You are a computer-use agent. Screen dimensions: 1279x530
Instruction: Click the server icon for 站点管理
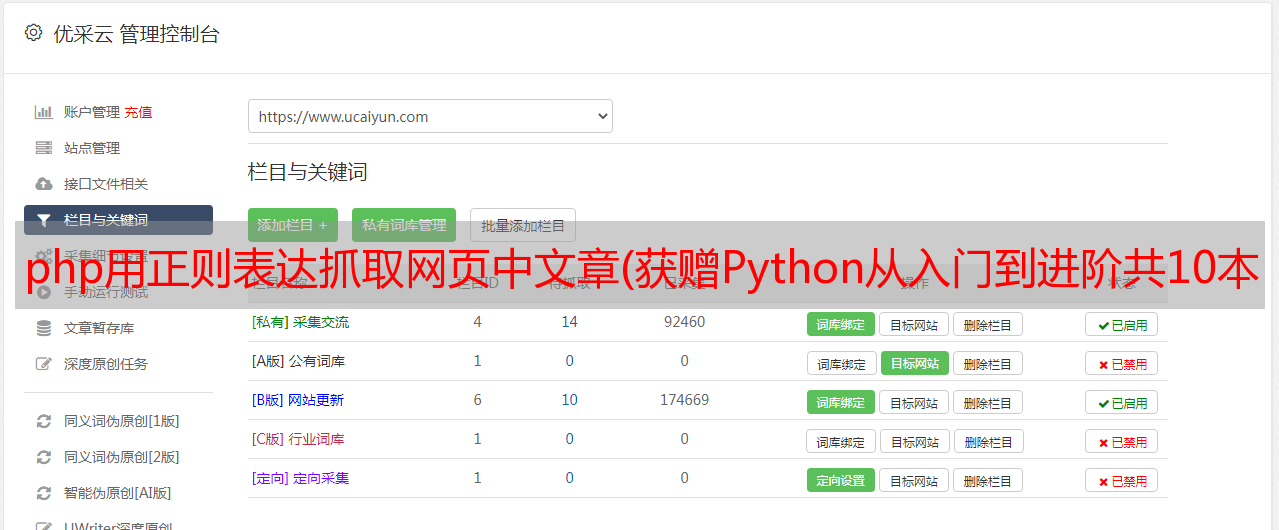[x=44, y=148]
